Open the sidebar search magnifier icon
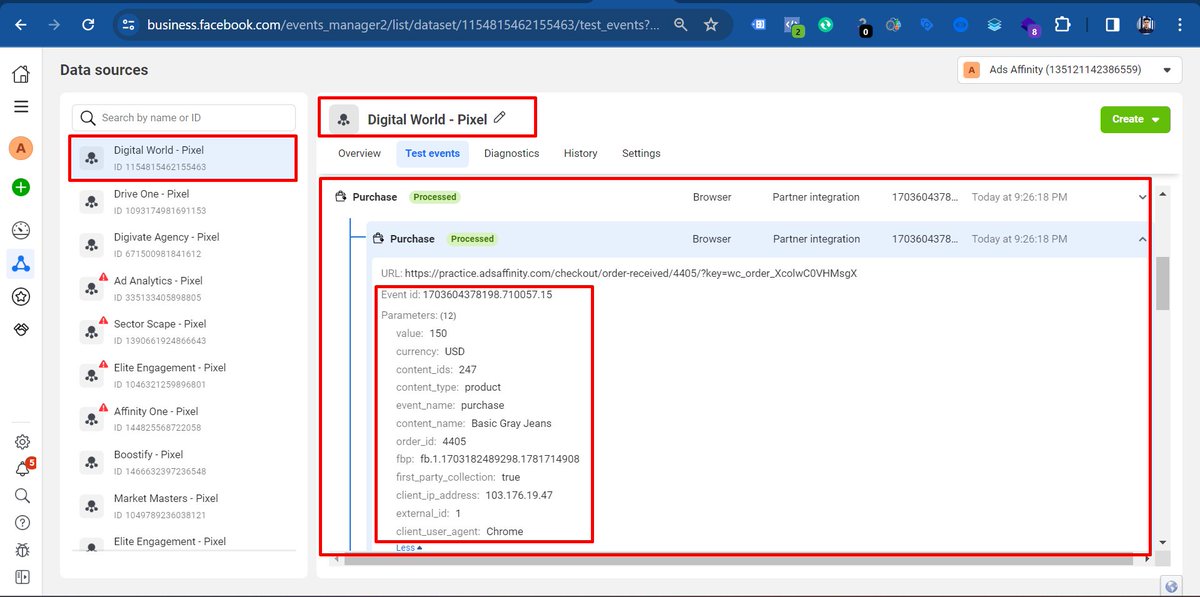Viewport: 1200px width, 597px height. point(22,495)
